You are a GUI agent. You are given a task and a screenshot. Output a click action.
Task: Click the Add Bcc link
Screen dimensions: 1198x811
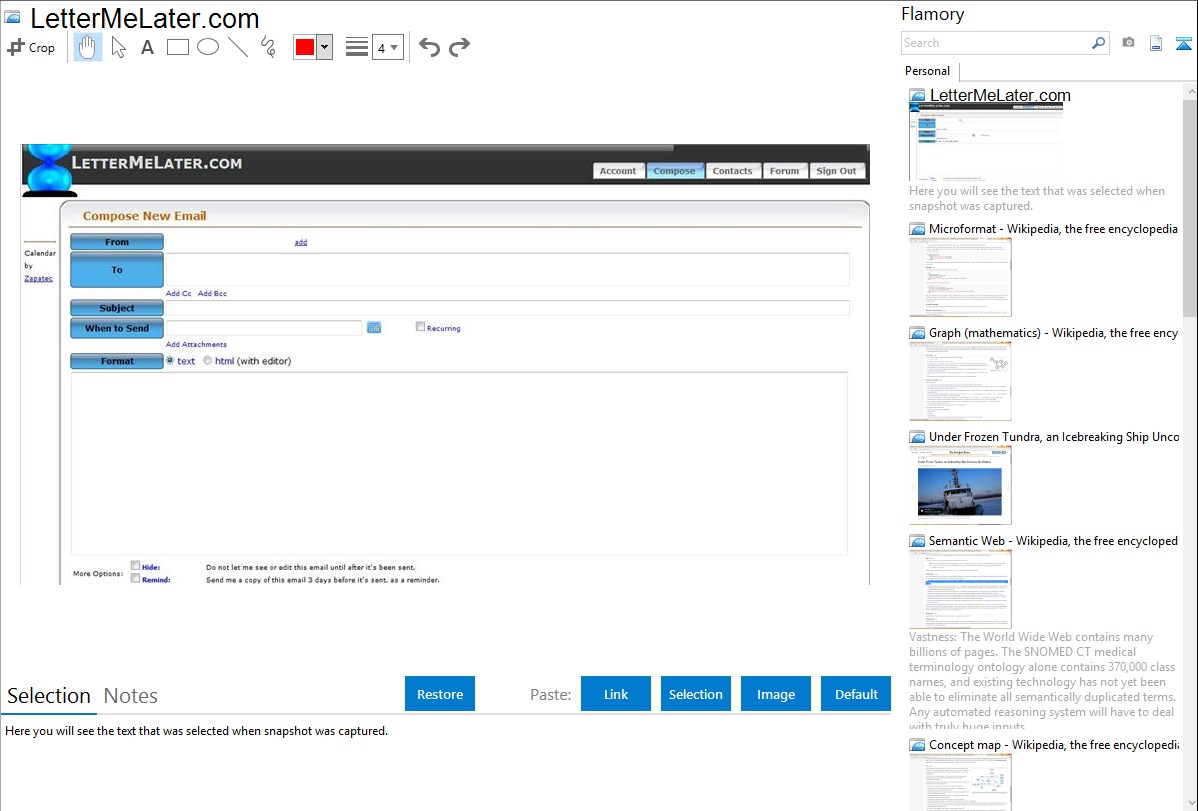coord(212,294)
